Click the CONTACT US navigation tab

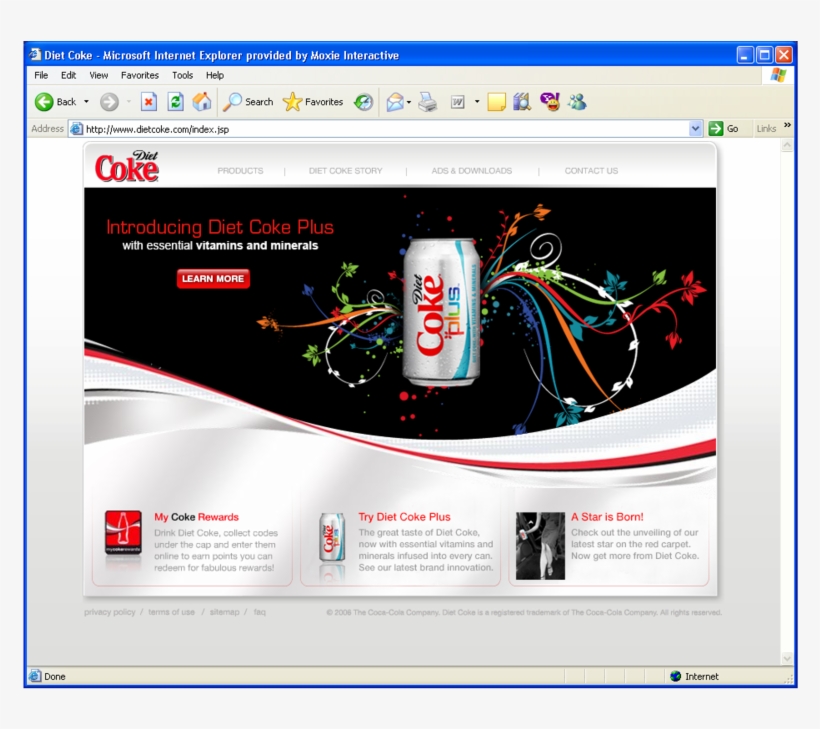[591, 171]
